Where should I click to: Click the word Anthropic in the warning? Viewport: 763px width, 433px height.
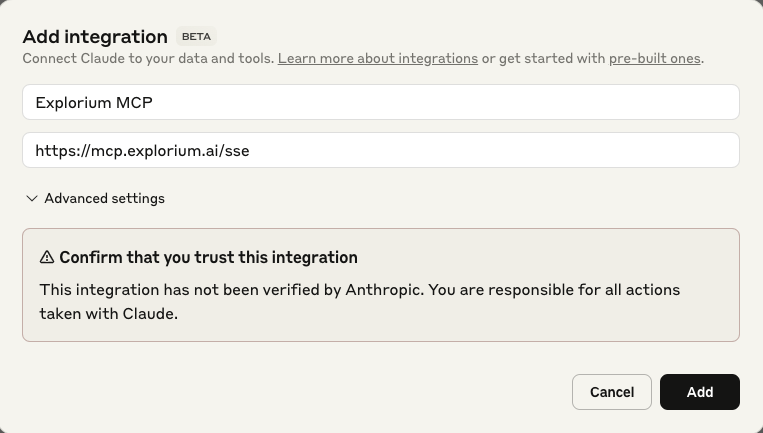[384, 290]
